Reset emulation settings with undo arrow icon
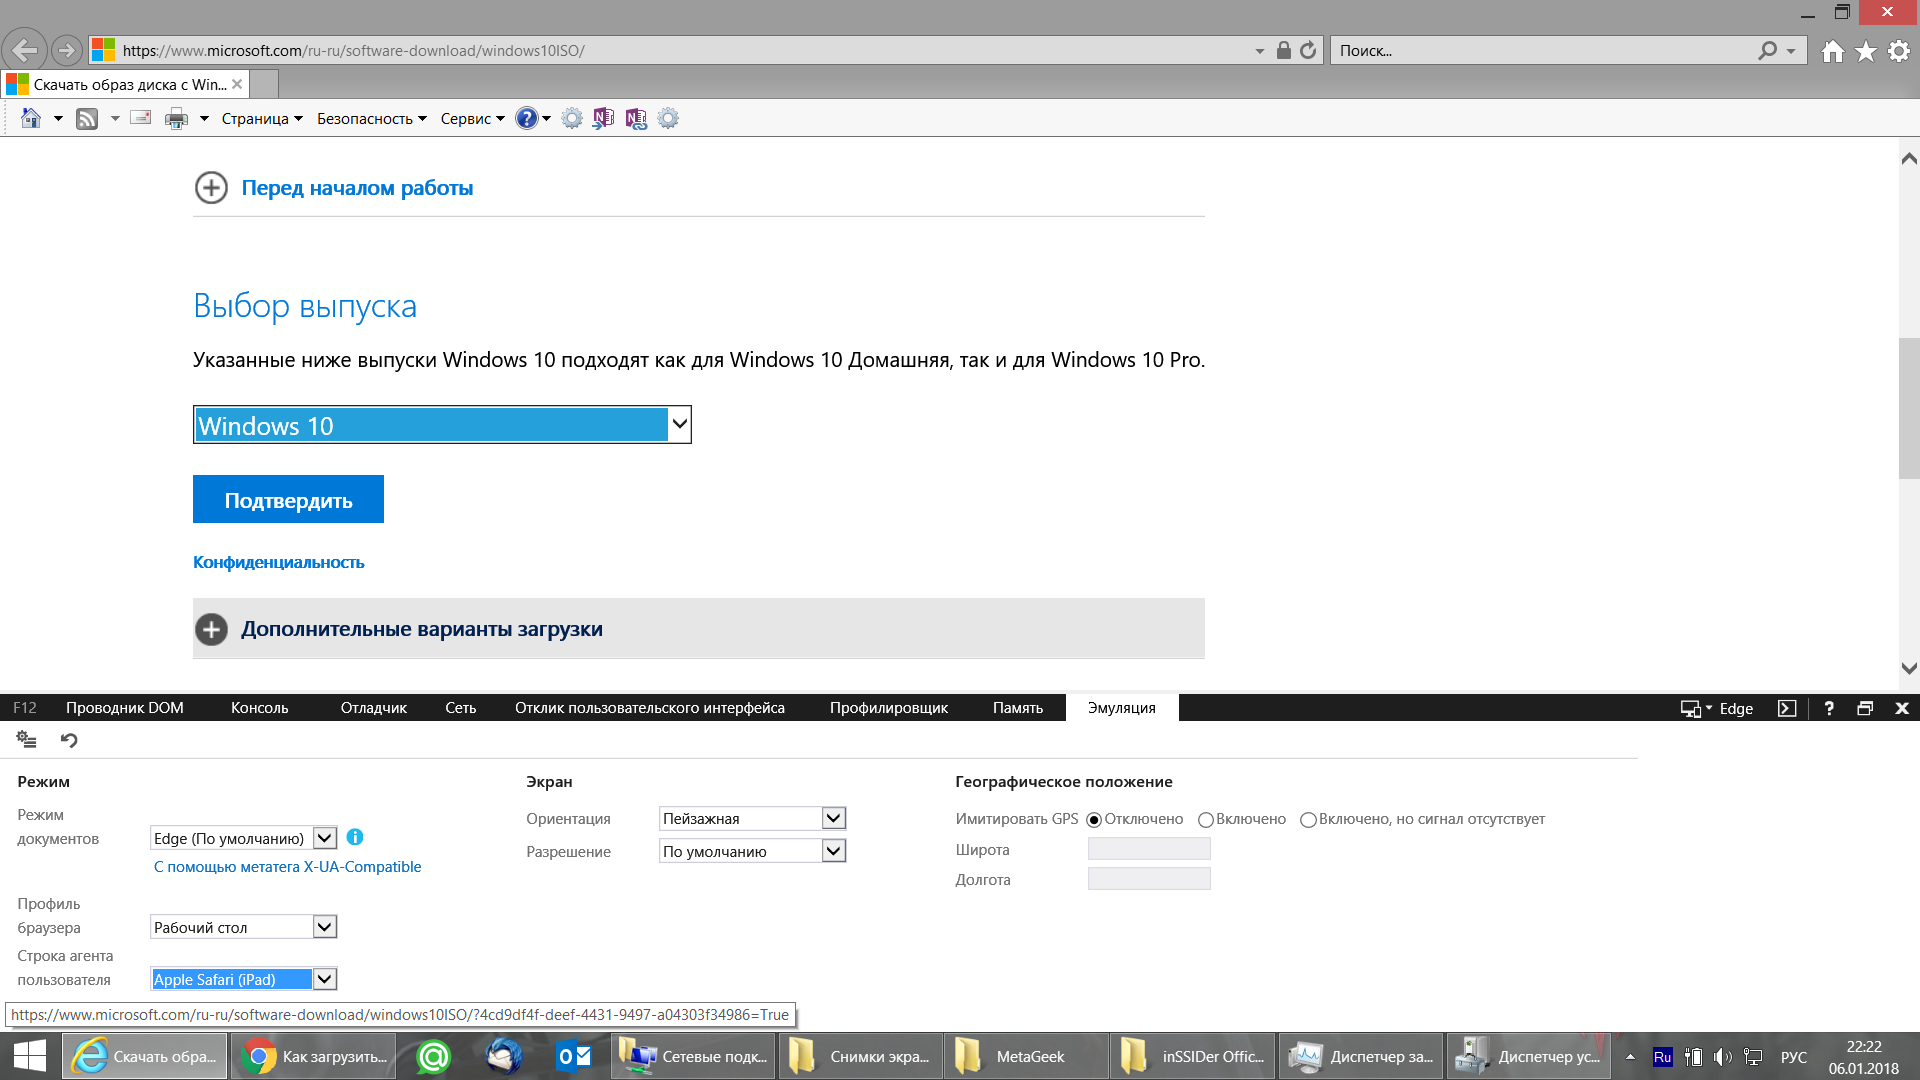Screen dimensions: 1920x1080 click(x=69, y=740)
